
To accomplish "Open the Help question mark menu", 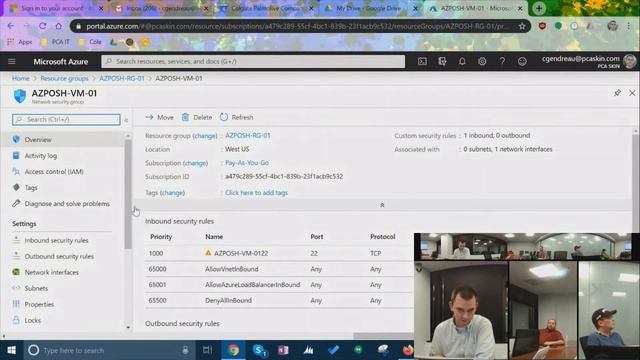I will 502,62.
